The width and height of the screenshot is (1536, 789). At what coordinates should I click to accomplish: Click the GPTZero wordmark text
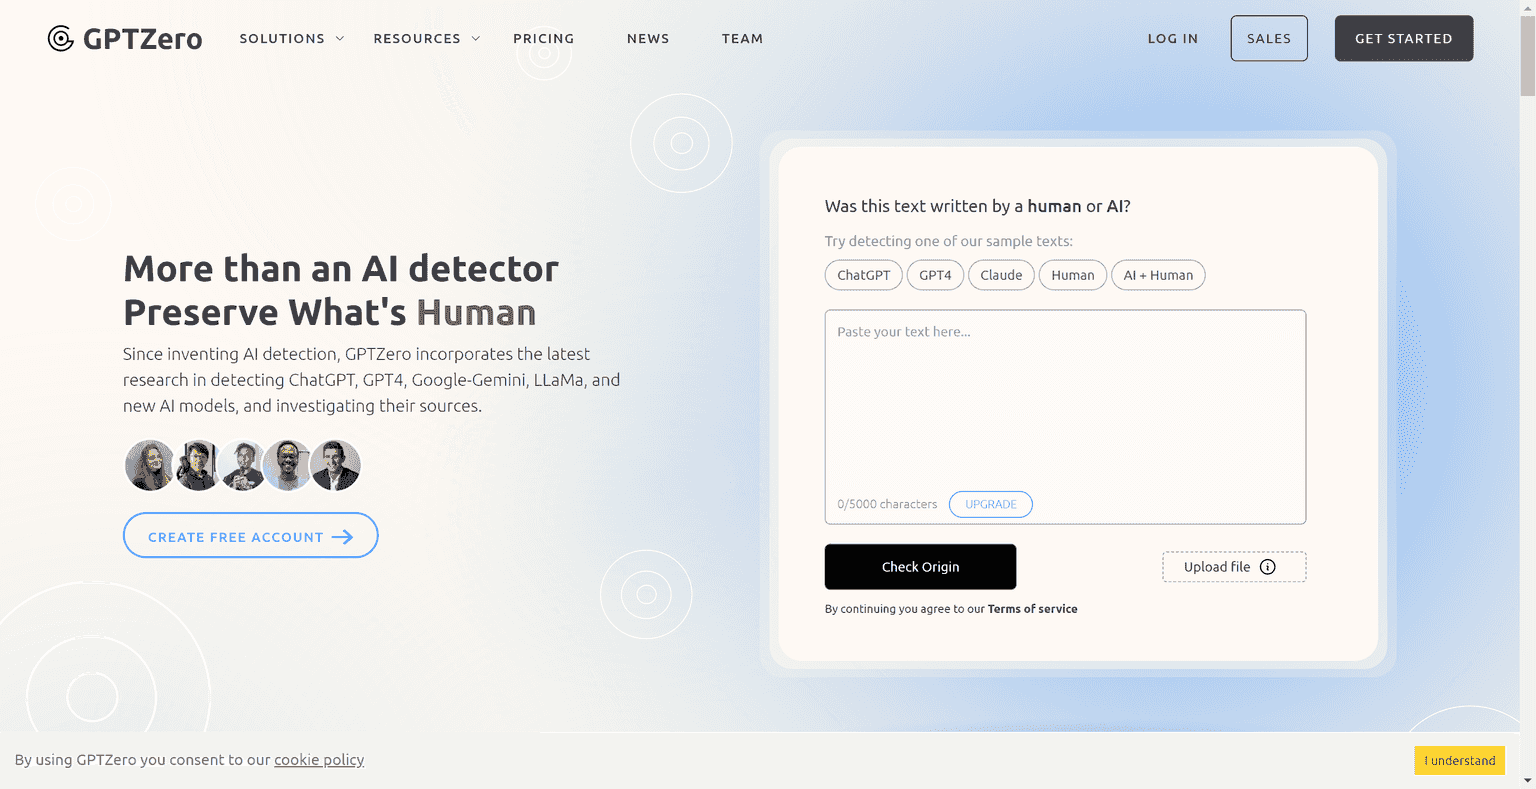pos(143,39)
